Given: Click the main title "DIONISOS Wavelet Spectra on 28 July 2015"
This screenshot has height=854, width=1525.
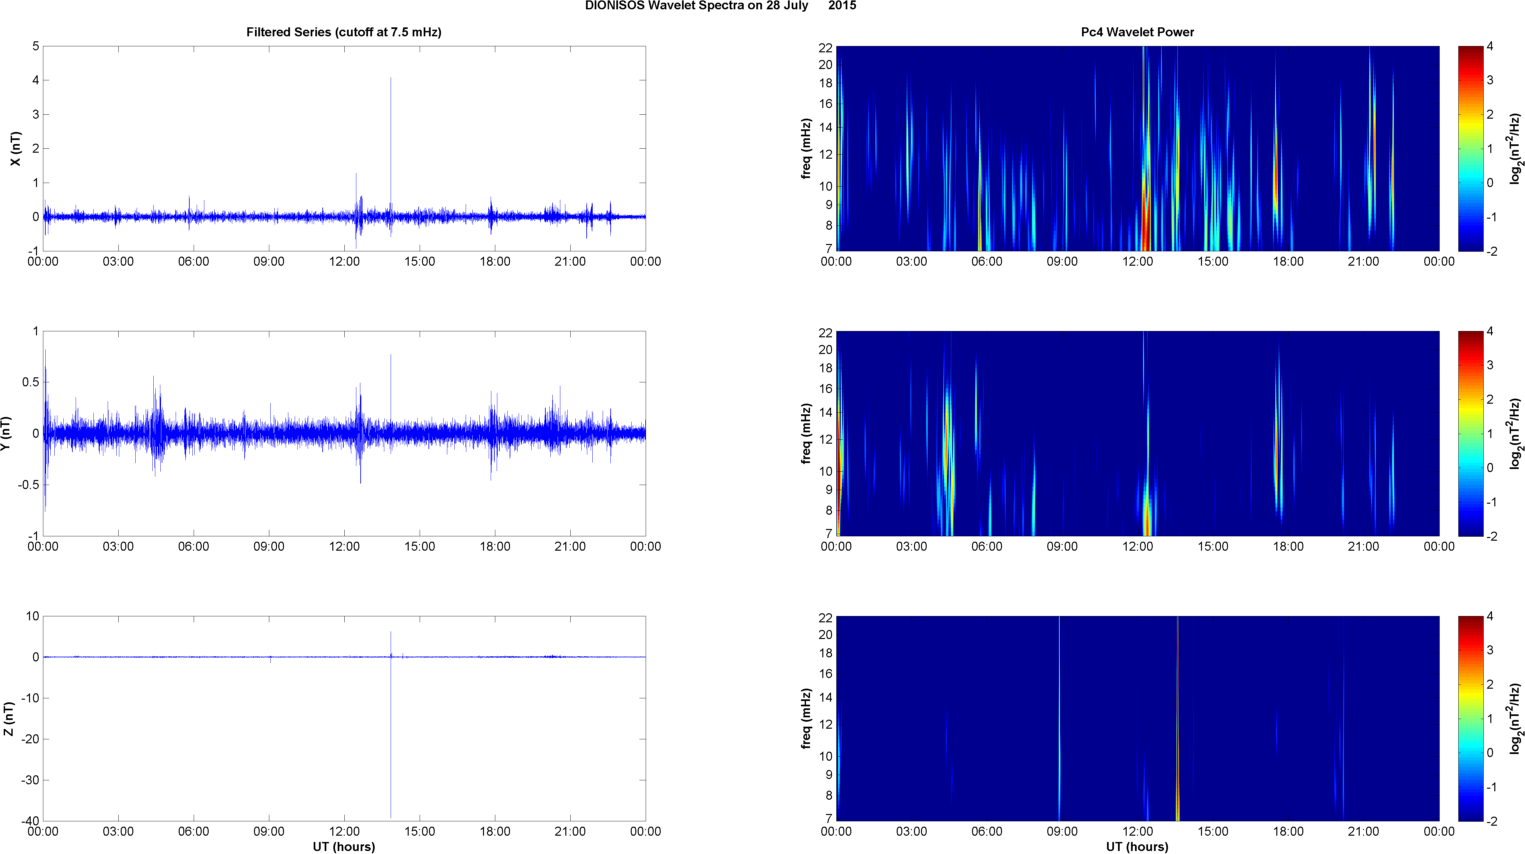Looking at the screenshot, I should click(720, 6).
